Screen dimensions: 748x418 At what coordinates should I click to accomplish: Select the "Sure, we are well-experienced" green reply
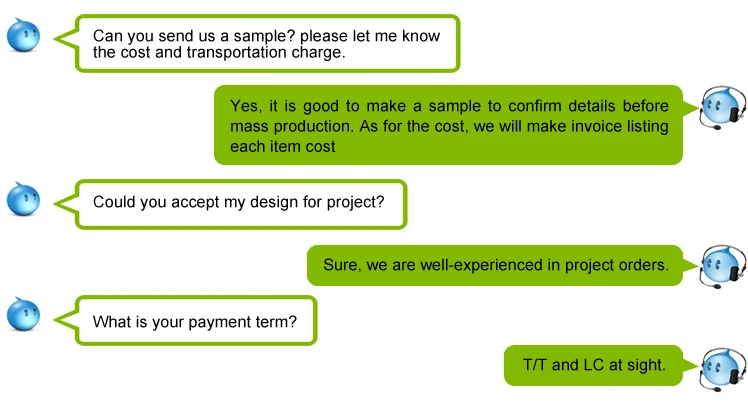point(494,266)
